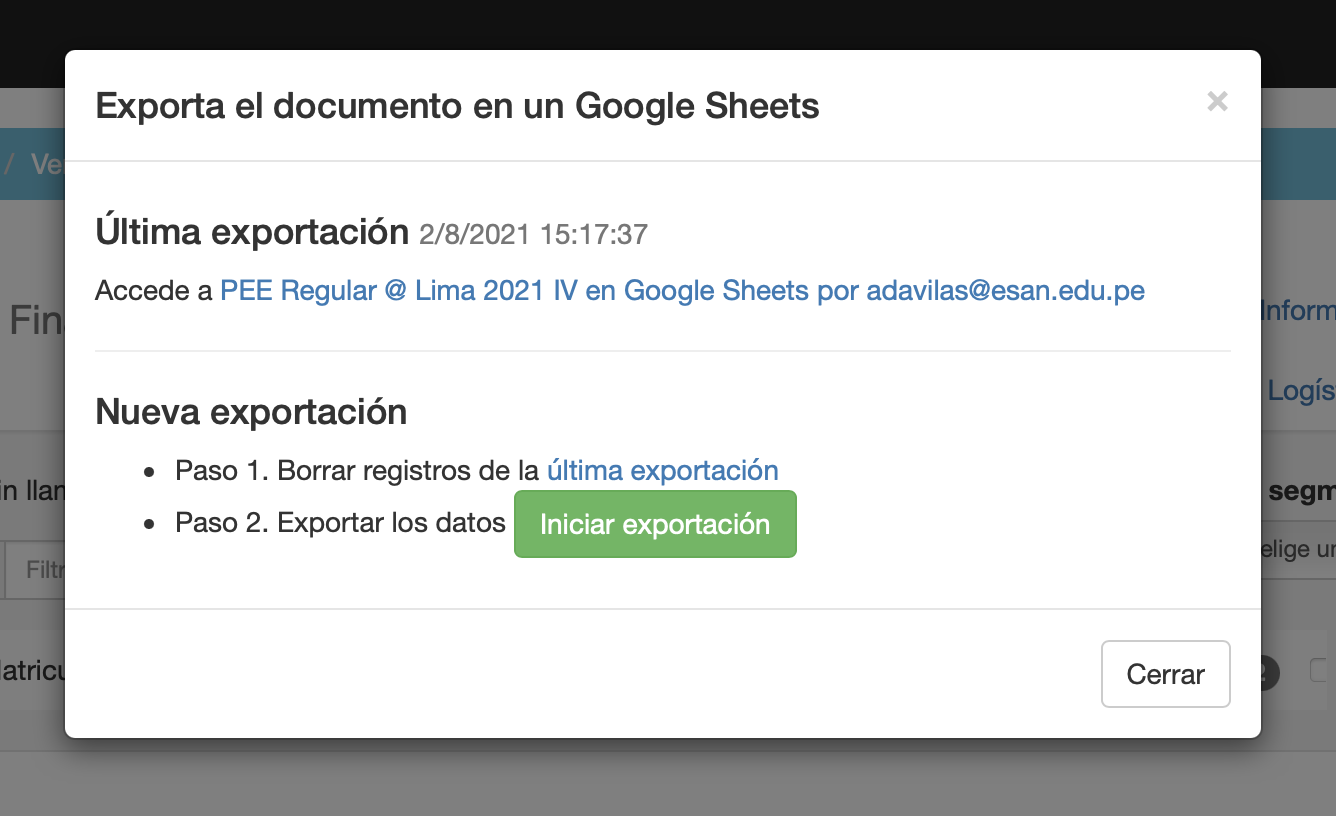Select the 'Última exportación' heading
This screenshot has width=1336, height=816.
click(x=252, y=232)
